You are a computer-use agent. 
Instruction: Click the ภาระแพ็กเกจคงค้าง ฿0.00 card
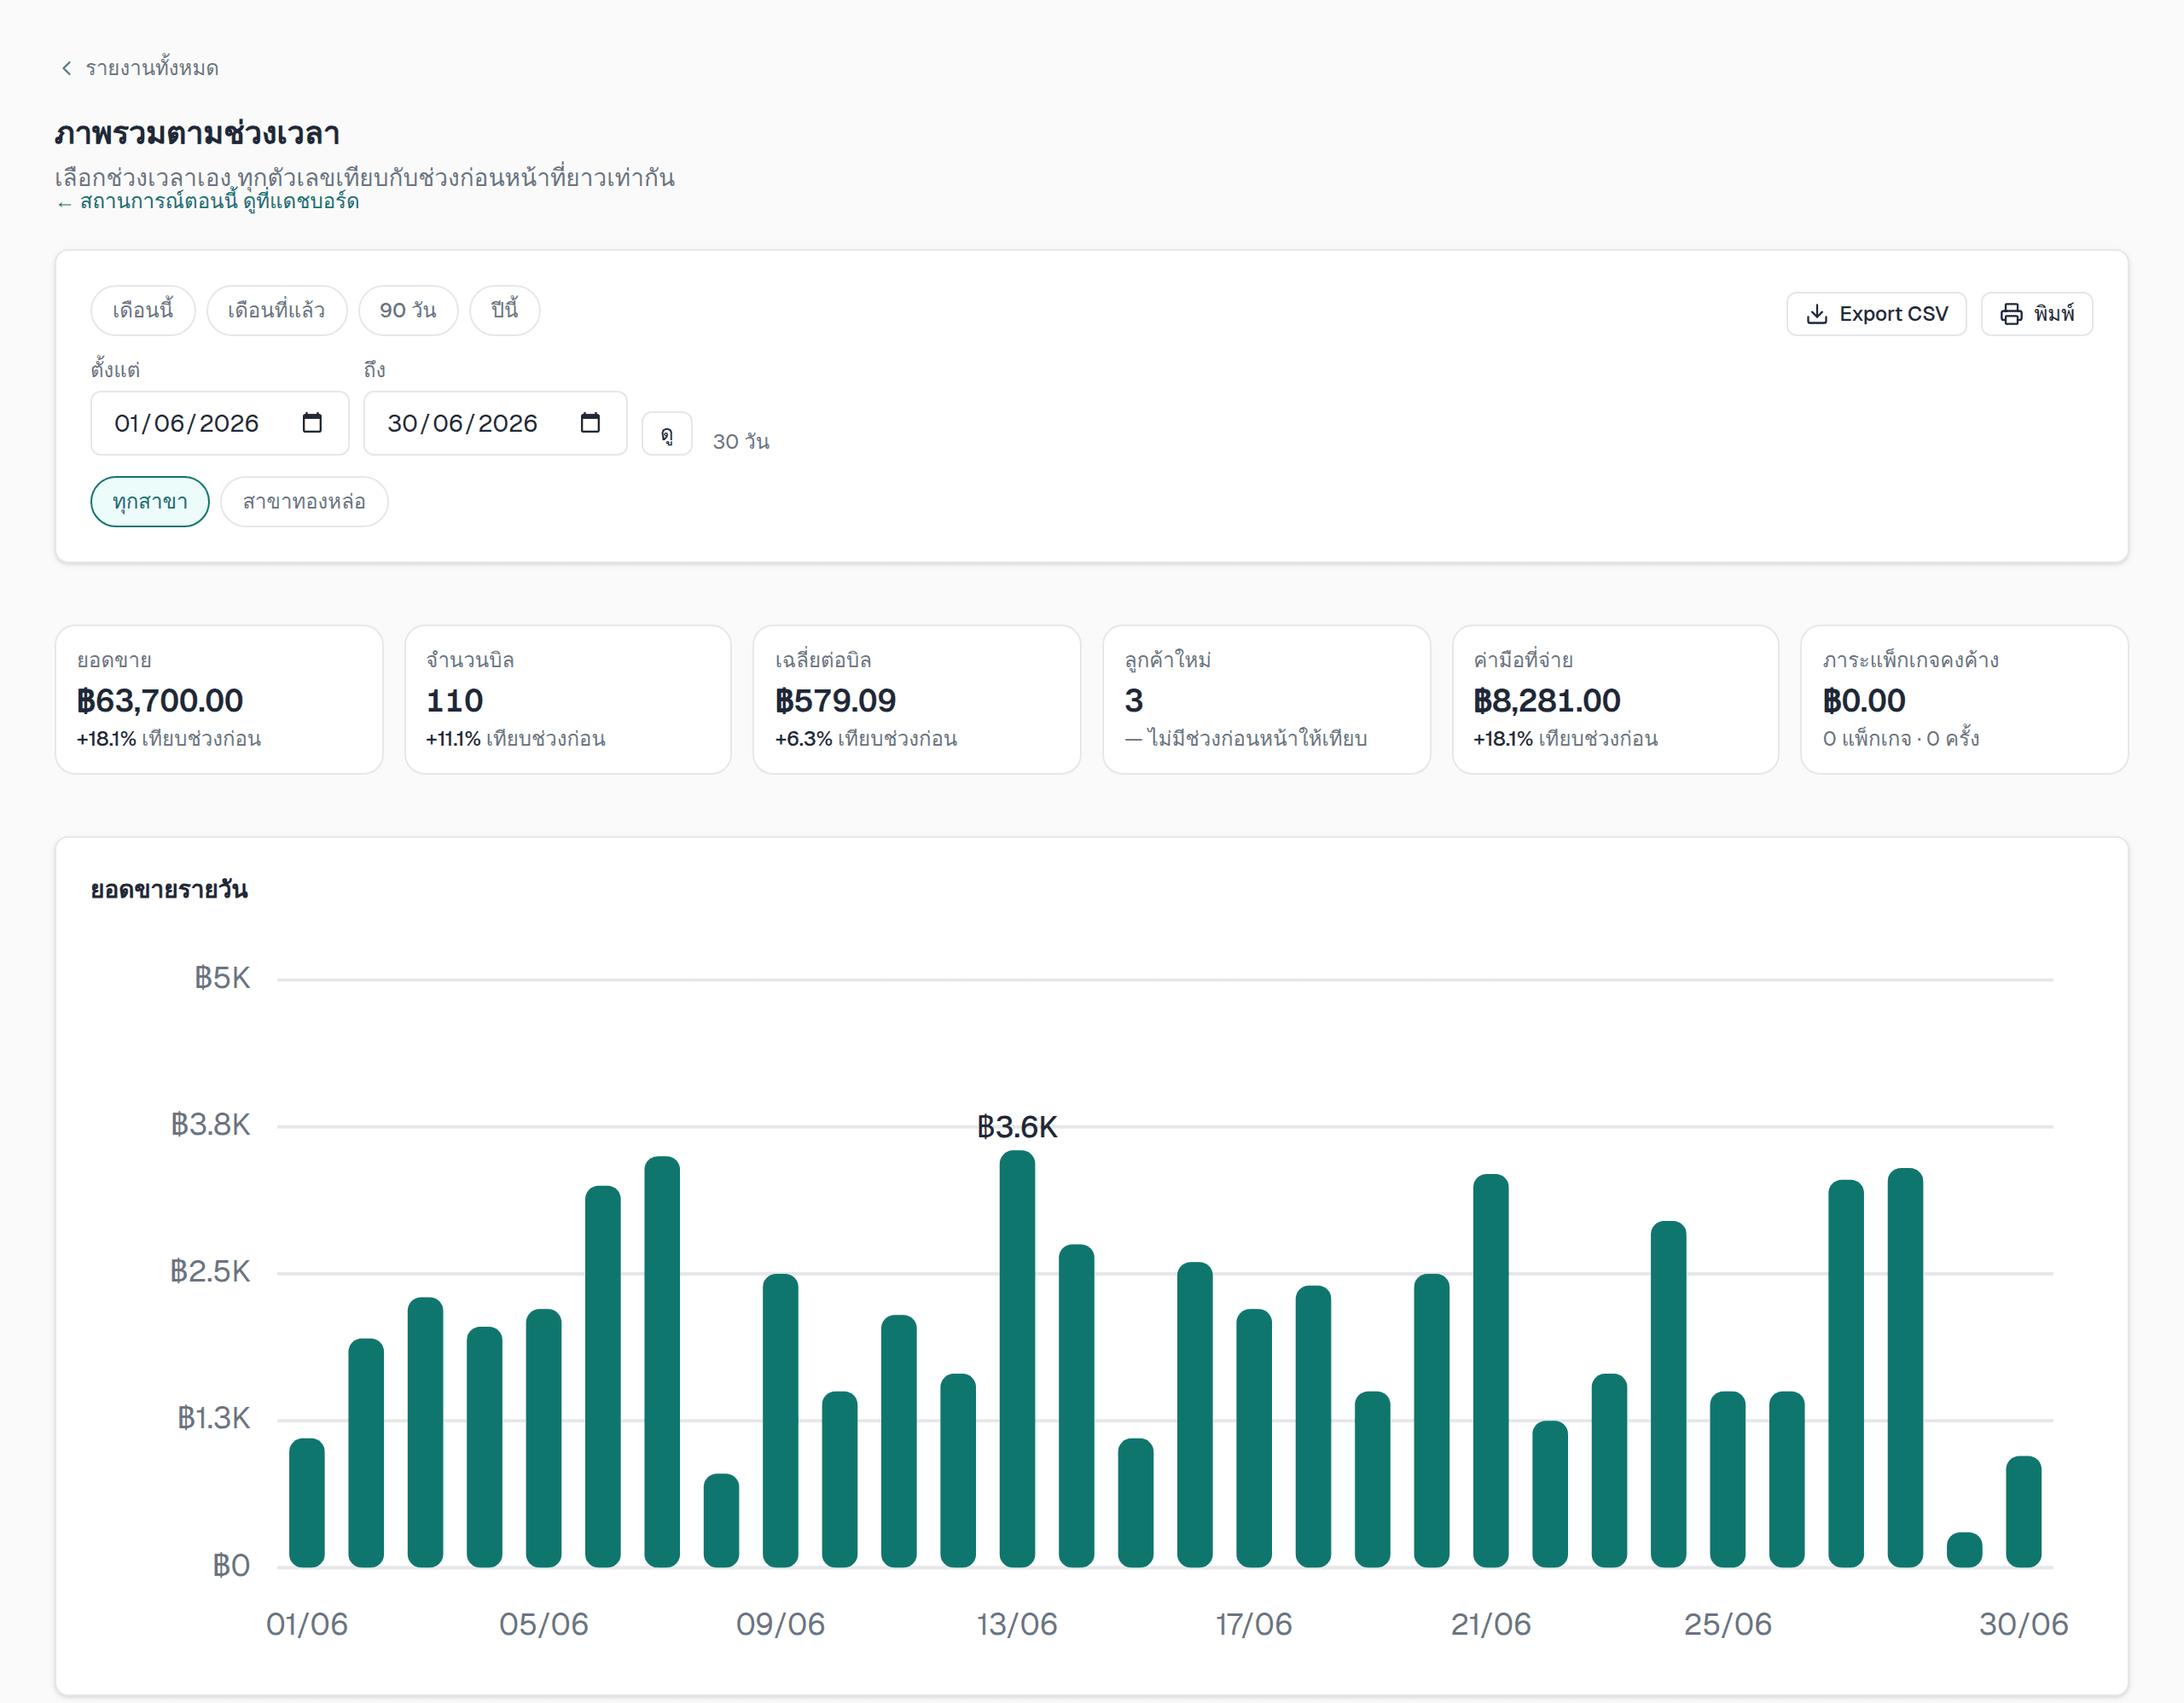[1964, 699]
